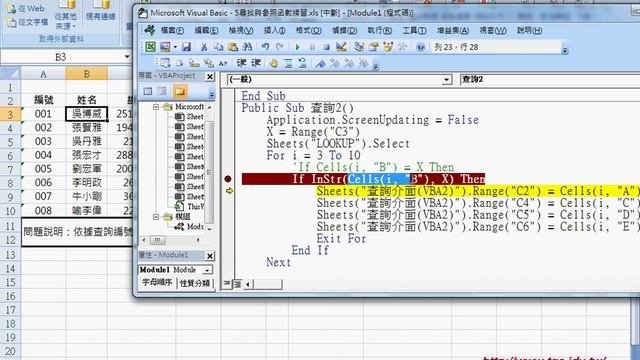The width and height of the screenshot is (640, 360).
Task: Open the 說明(H) menu
Action: pyautogui.click(x=530, y=30)
